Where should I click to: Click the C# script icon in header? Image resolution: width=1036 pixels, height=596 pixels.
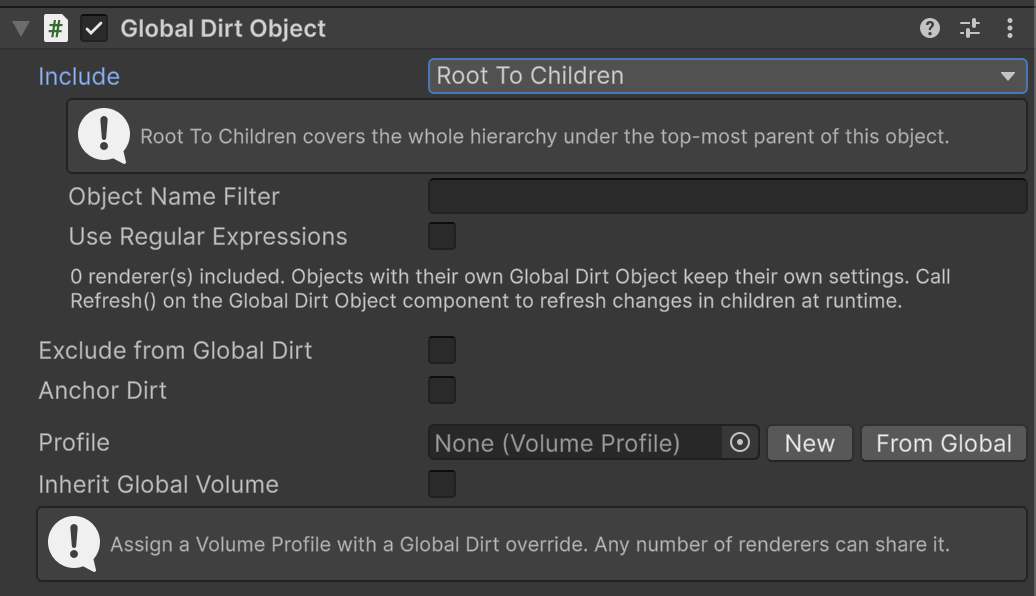pyautogui.click(x=56, y=28)
